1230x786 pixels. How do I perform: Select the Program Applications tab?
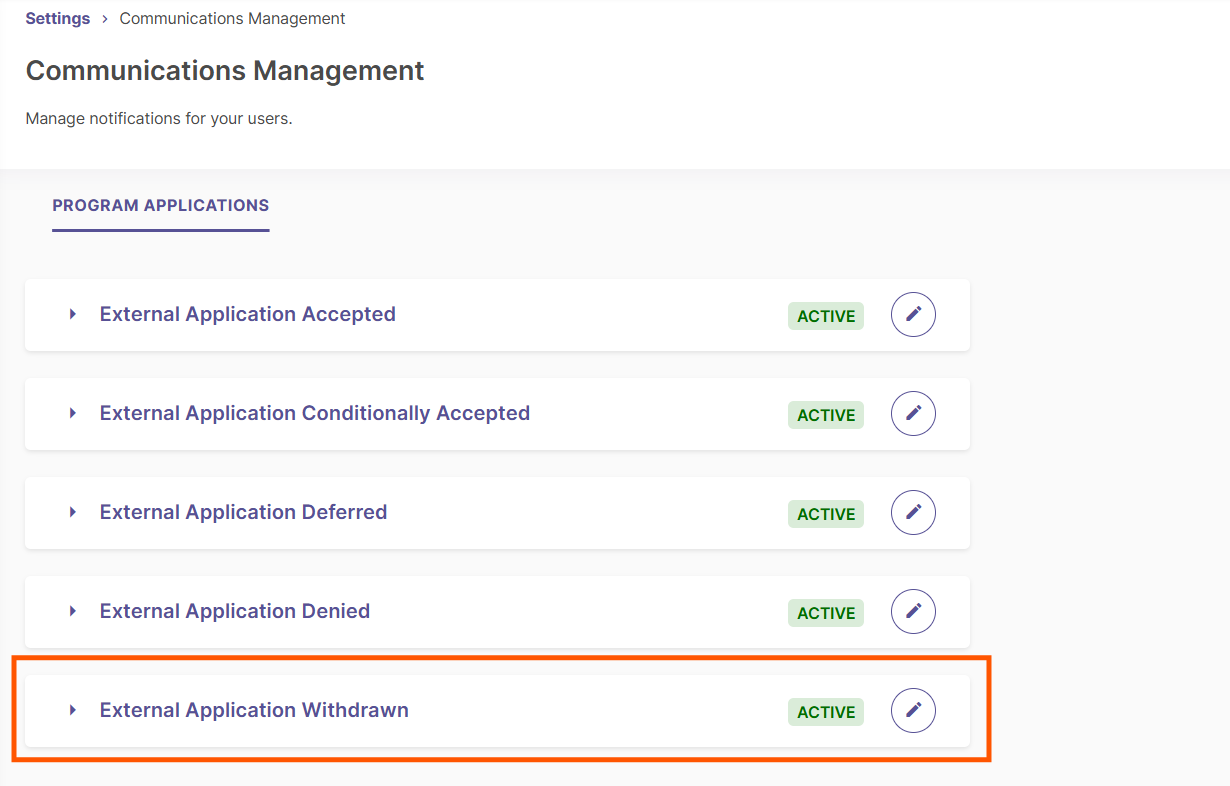click(161, 206)
